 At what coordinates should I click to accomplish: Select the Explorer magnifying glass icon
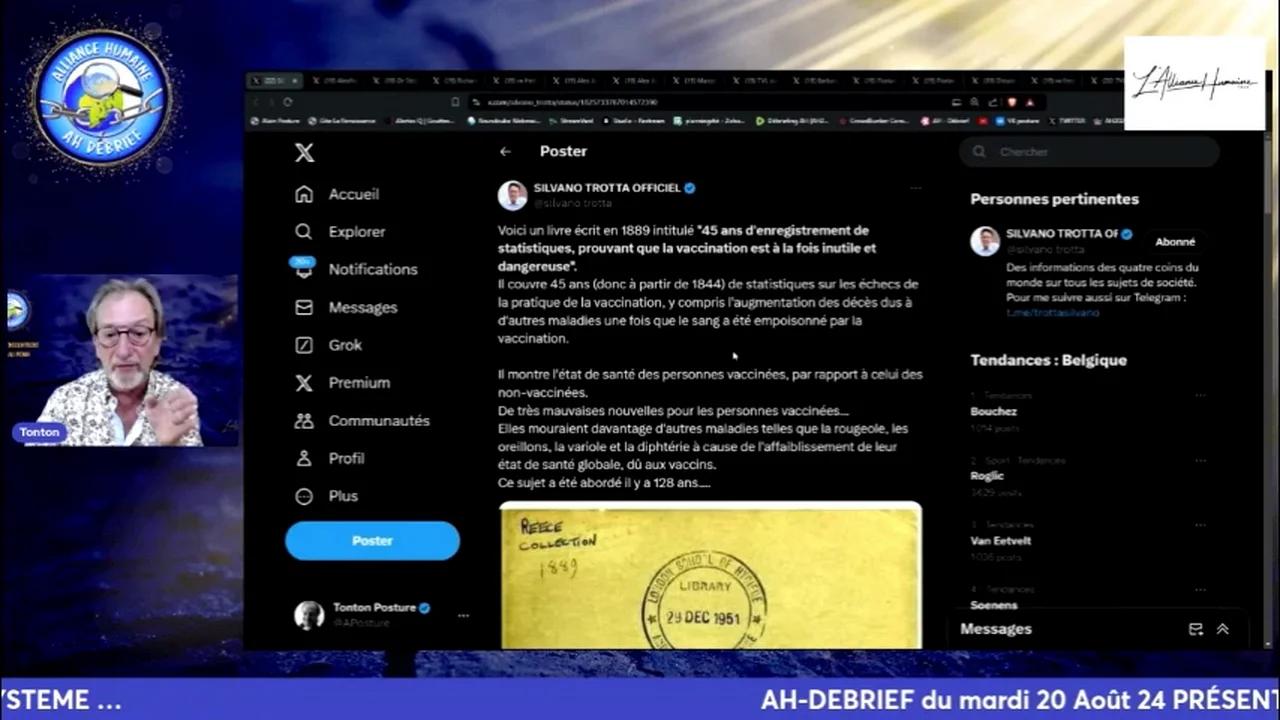(303, 231)
